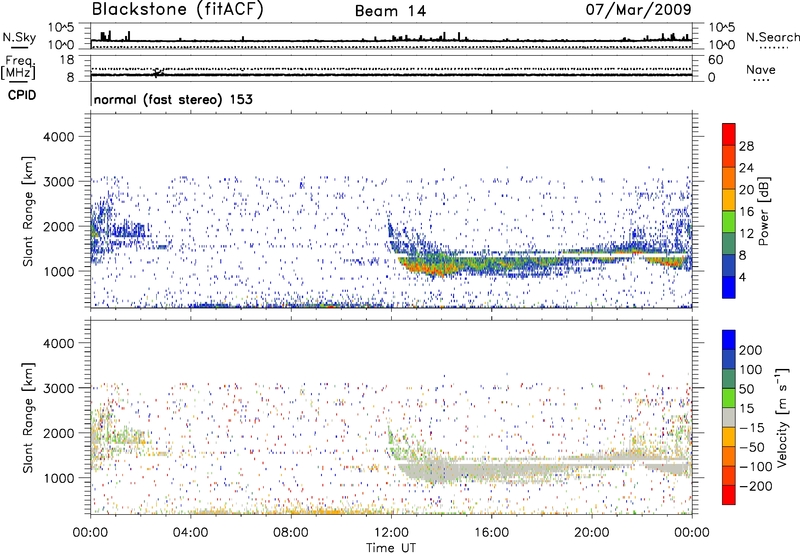
Task: Click the date "07/Mar/2009"
Action: pos(638,10)
